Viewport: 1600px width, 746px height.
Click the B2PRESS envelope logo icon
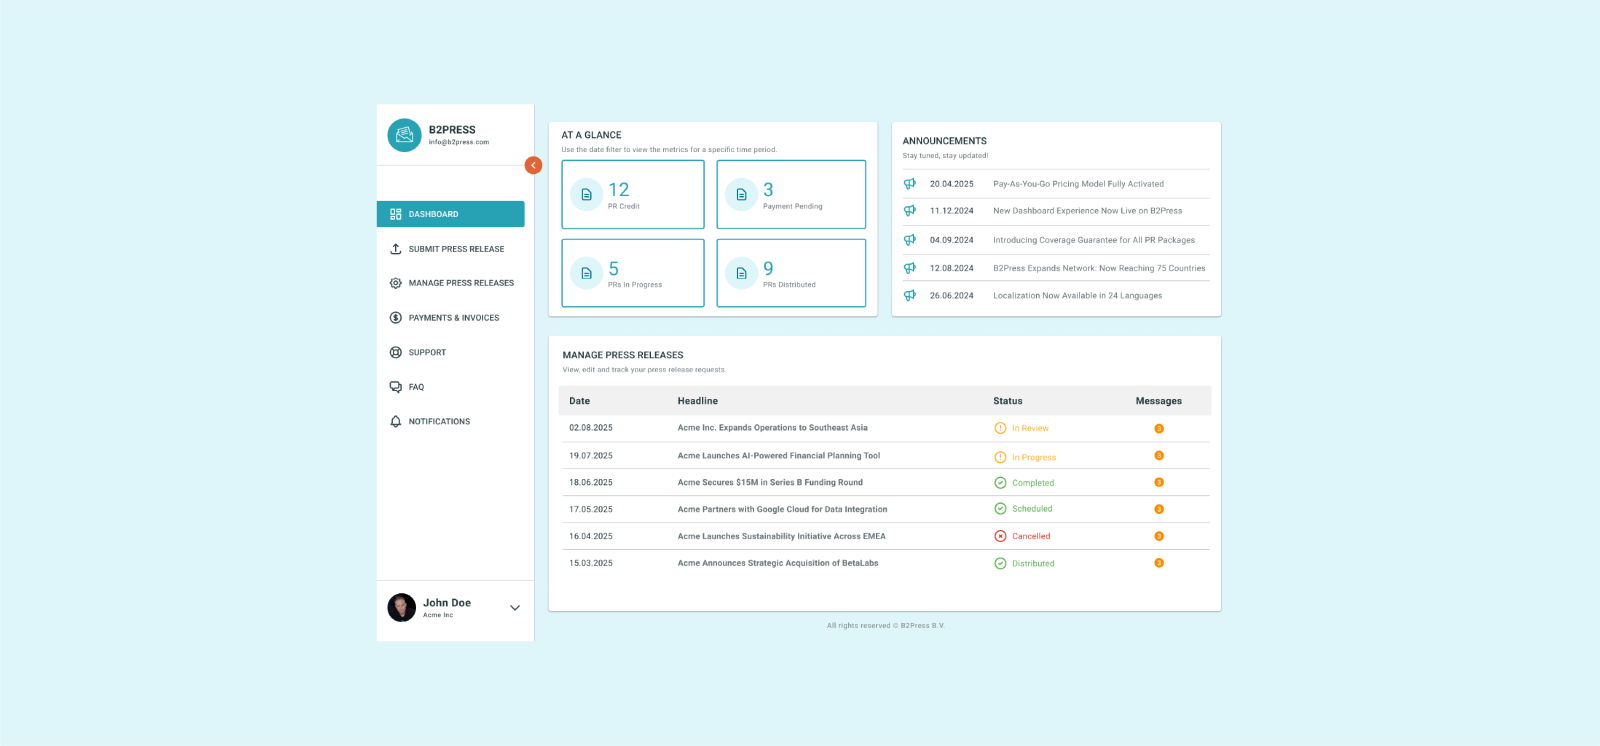(404, 135)
